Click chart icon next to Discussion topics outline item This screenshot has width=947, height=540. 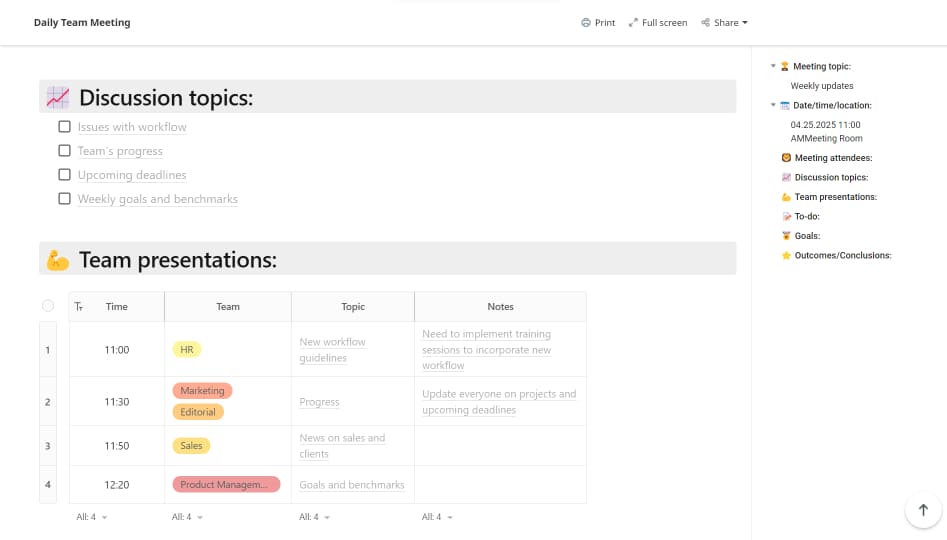coord(786,177)
